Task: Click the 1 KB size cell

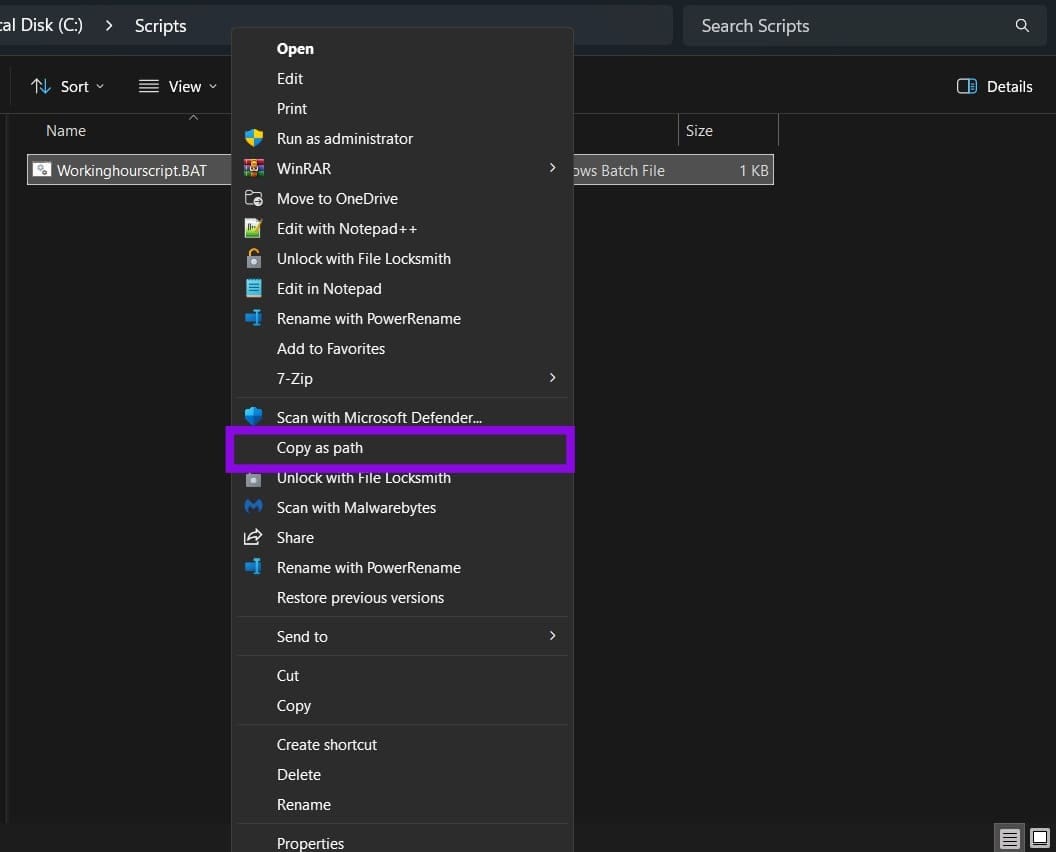Action: 754,170
